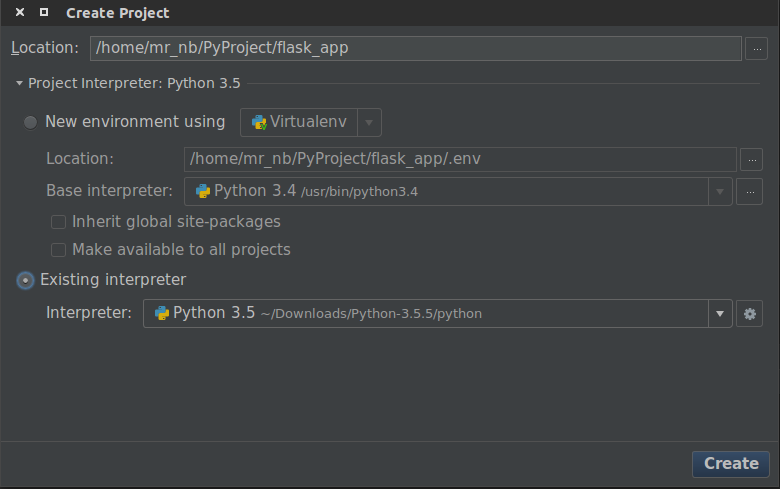
Task: Select Existing interpreter radio button
Action: point(25,280)
